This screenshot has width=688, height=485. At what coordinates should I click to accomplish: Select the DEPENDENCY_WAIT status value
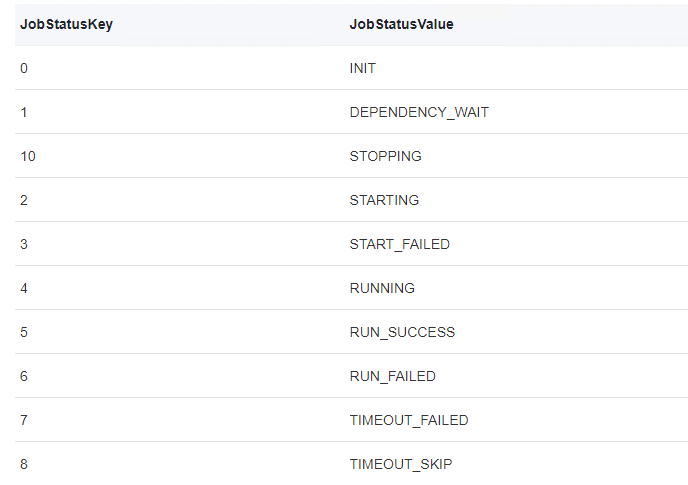(419, 112)
